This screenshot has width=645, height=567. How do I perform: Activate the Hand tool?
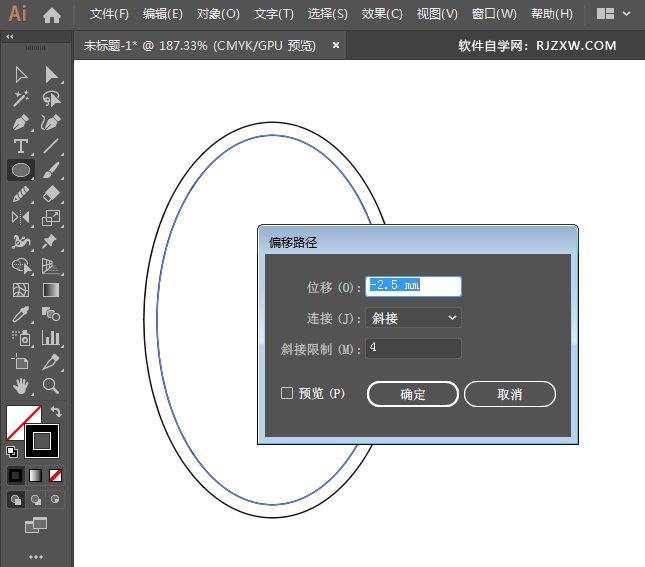[x=21, y=386]
